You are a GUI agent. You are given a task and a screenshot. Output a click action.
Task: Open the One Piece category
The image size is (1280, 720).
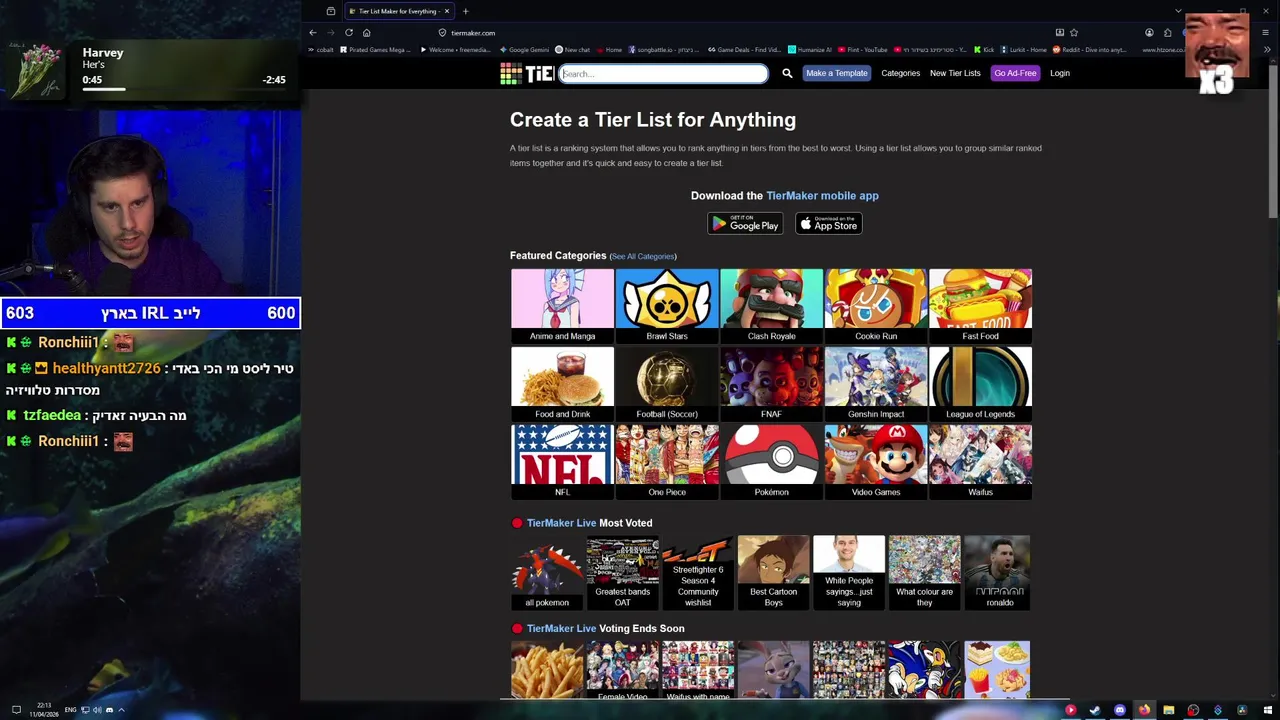pyautogui.click(x=667, y=462)
